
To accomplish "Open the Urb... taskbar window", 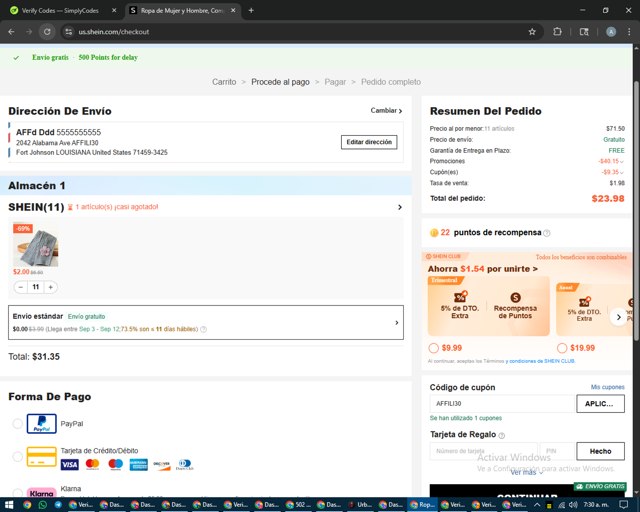I will pos(359,505).
